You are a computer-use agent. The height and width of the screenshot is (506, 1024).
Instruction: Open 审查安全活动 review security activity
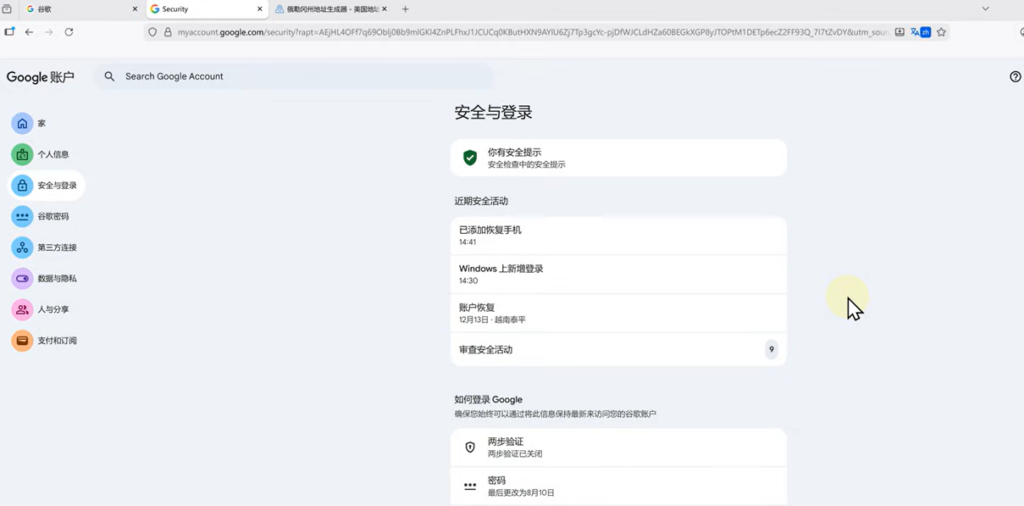tap(618, 350)
